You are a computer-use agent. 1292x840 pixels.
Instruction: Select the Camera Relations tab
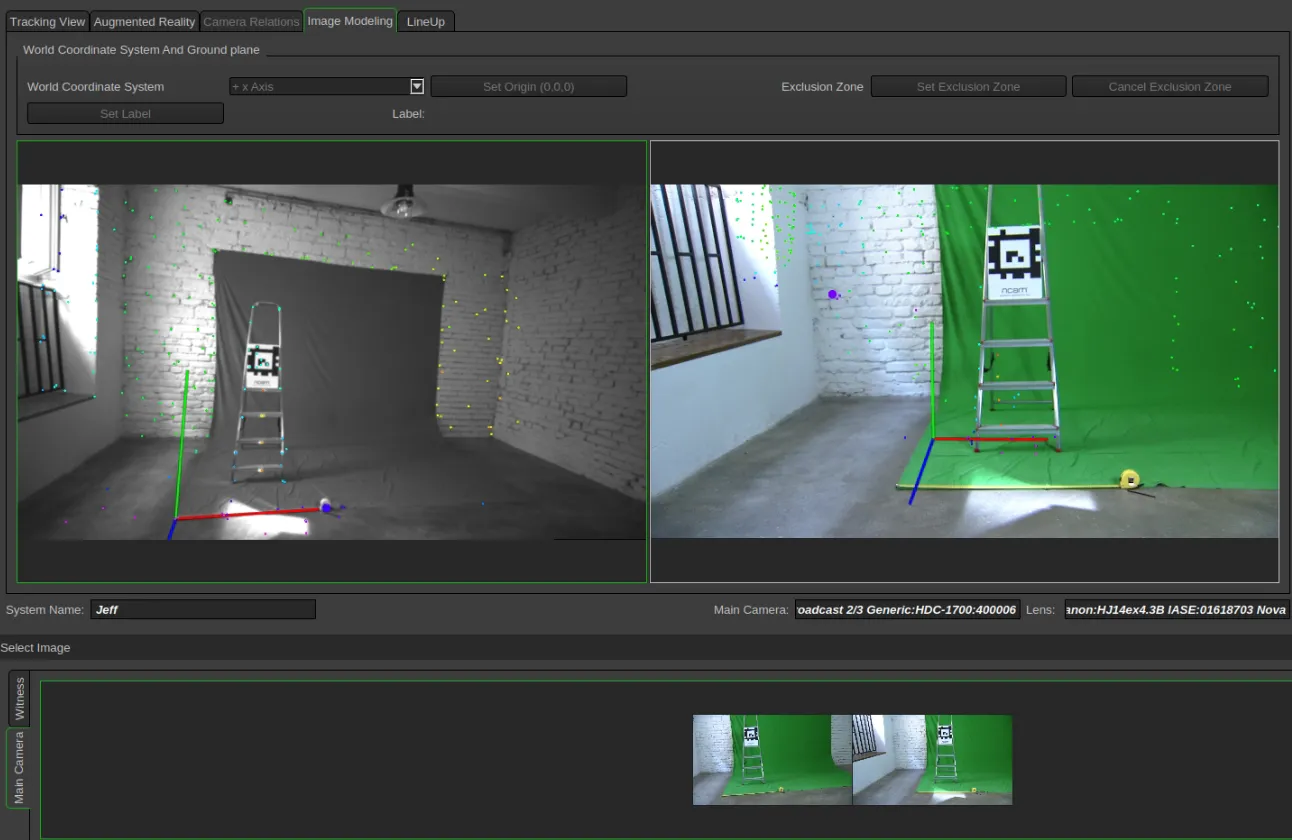[x=251, y=21]
